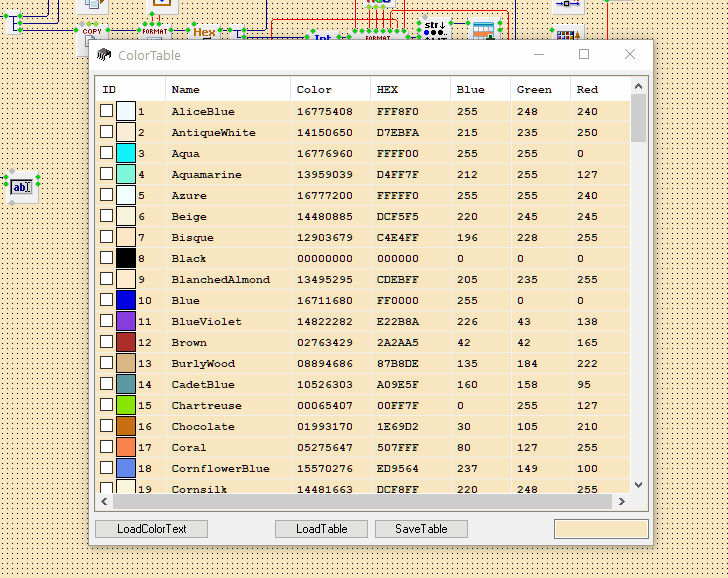728x578 pixels.
Task: Click the LoadTable button
Action: pos(321,529)
